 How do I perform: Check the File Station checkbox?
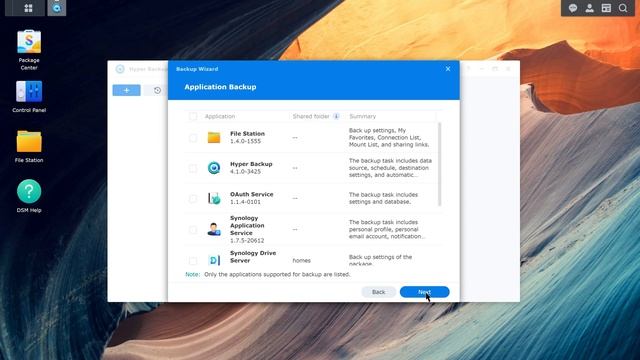[193, 138]
